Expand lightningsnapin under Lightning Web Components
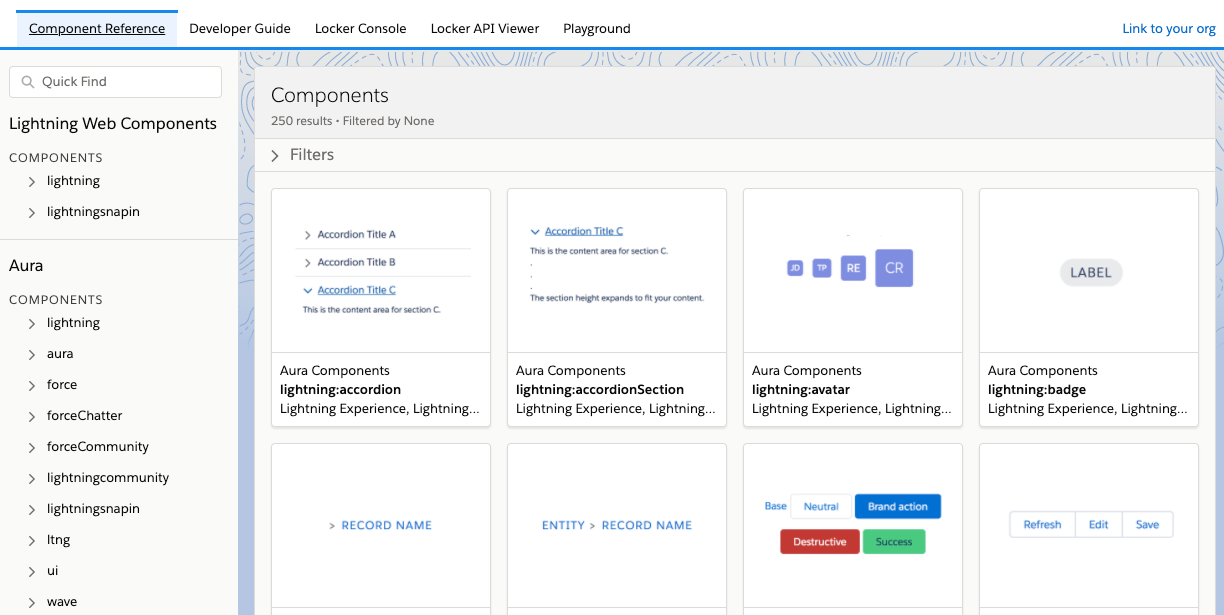 [32, 212]
